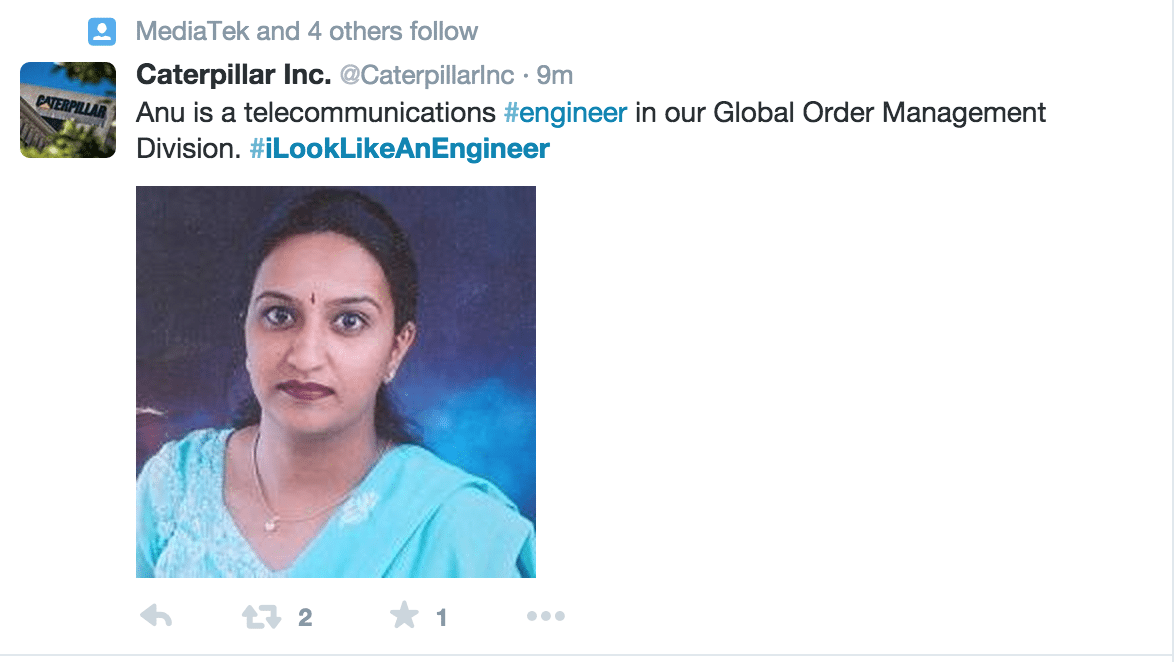
Task: Open the Caterpillar profile avatar image
Action: pyautogui.click(x=68, y=110)
